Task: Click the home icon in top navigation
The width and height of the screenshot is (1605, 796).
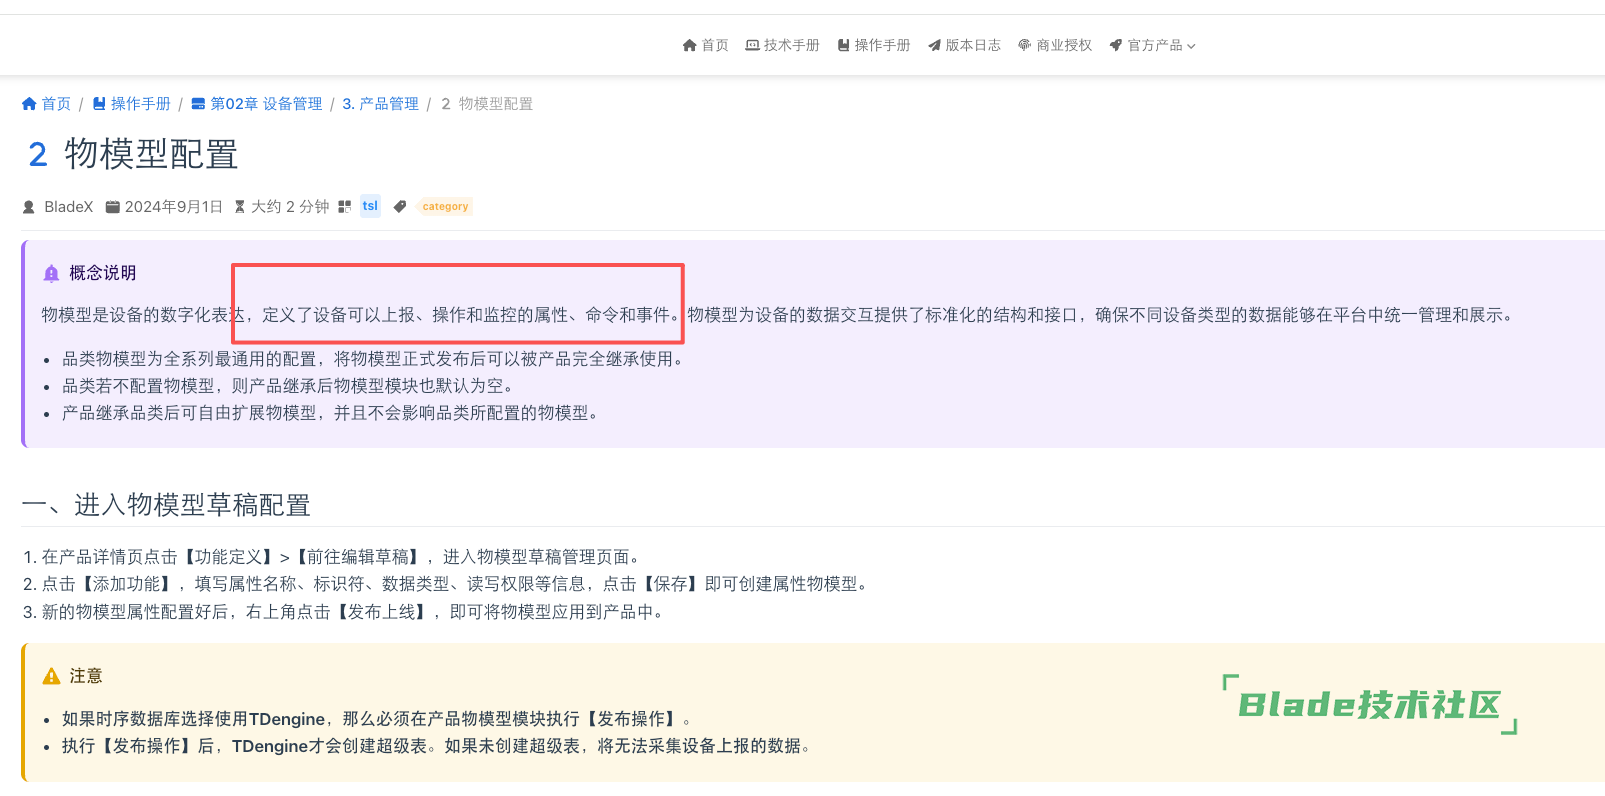Action: click(x=689, y=45)
